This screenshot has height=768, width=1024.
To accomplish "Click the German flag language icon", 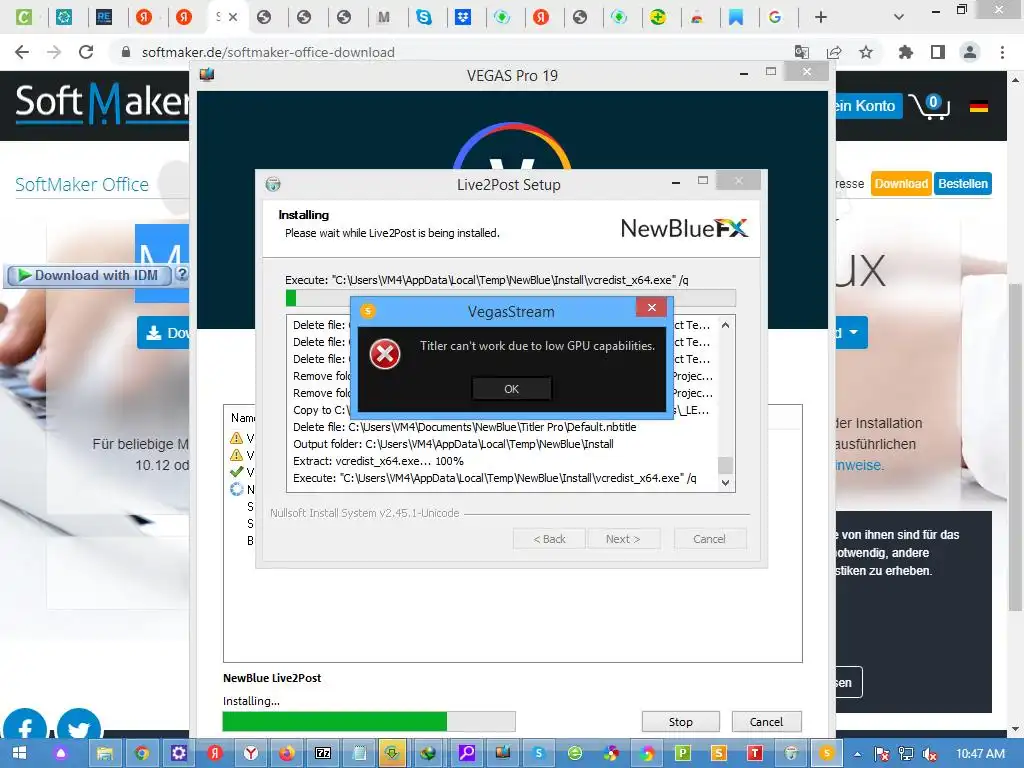I will click(978, 106).
